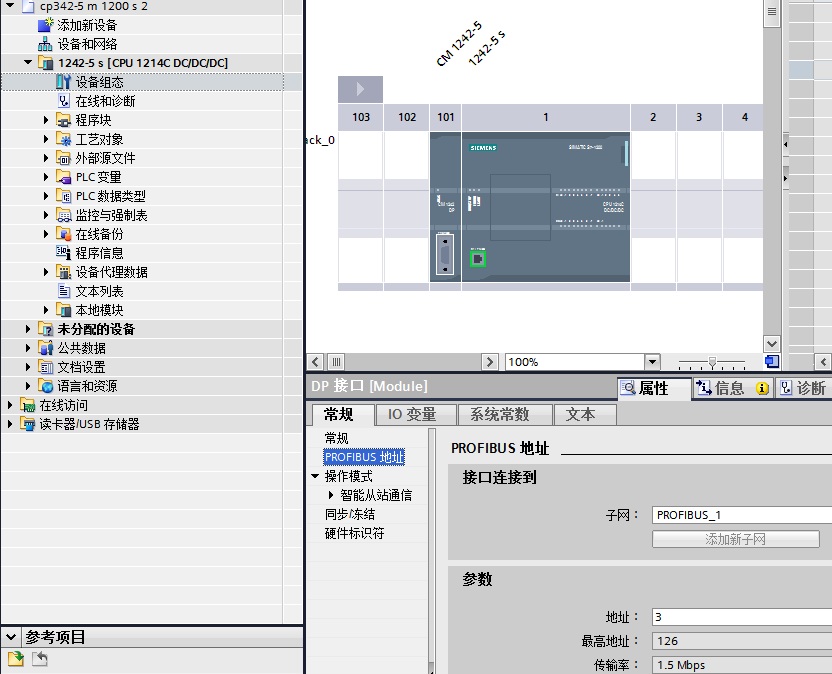Image resolution: width=832 pixels, height=674 pixels.
Task: Click the 程序块 folder icon
Action: (64, 120)
